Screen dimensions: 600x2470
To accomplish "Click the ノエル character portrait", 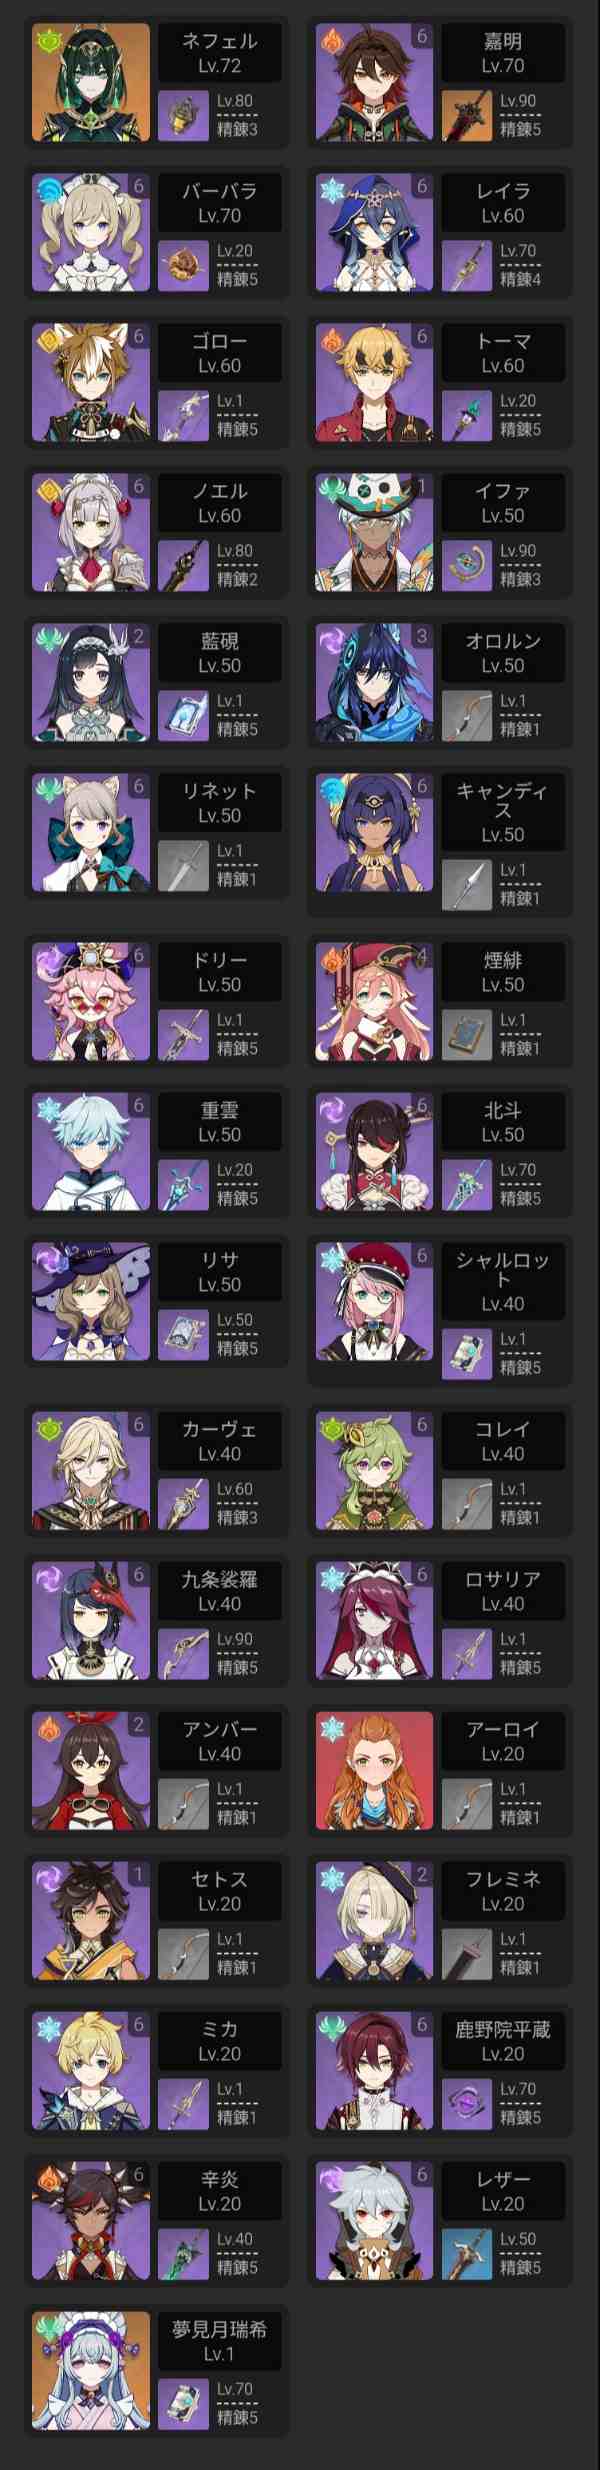I will [91, 532].
